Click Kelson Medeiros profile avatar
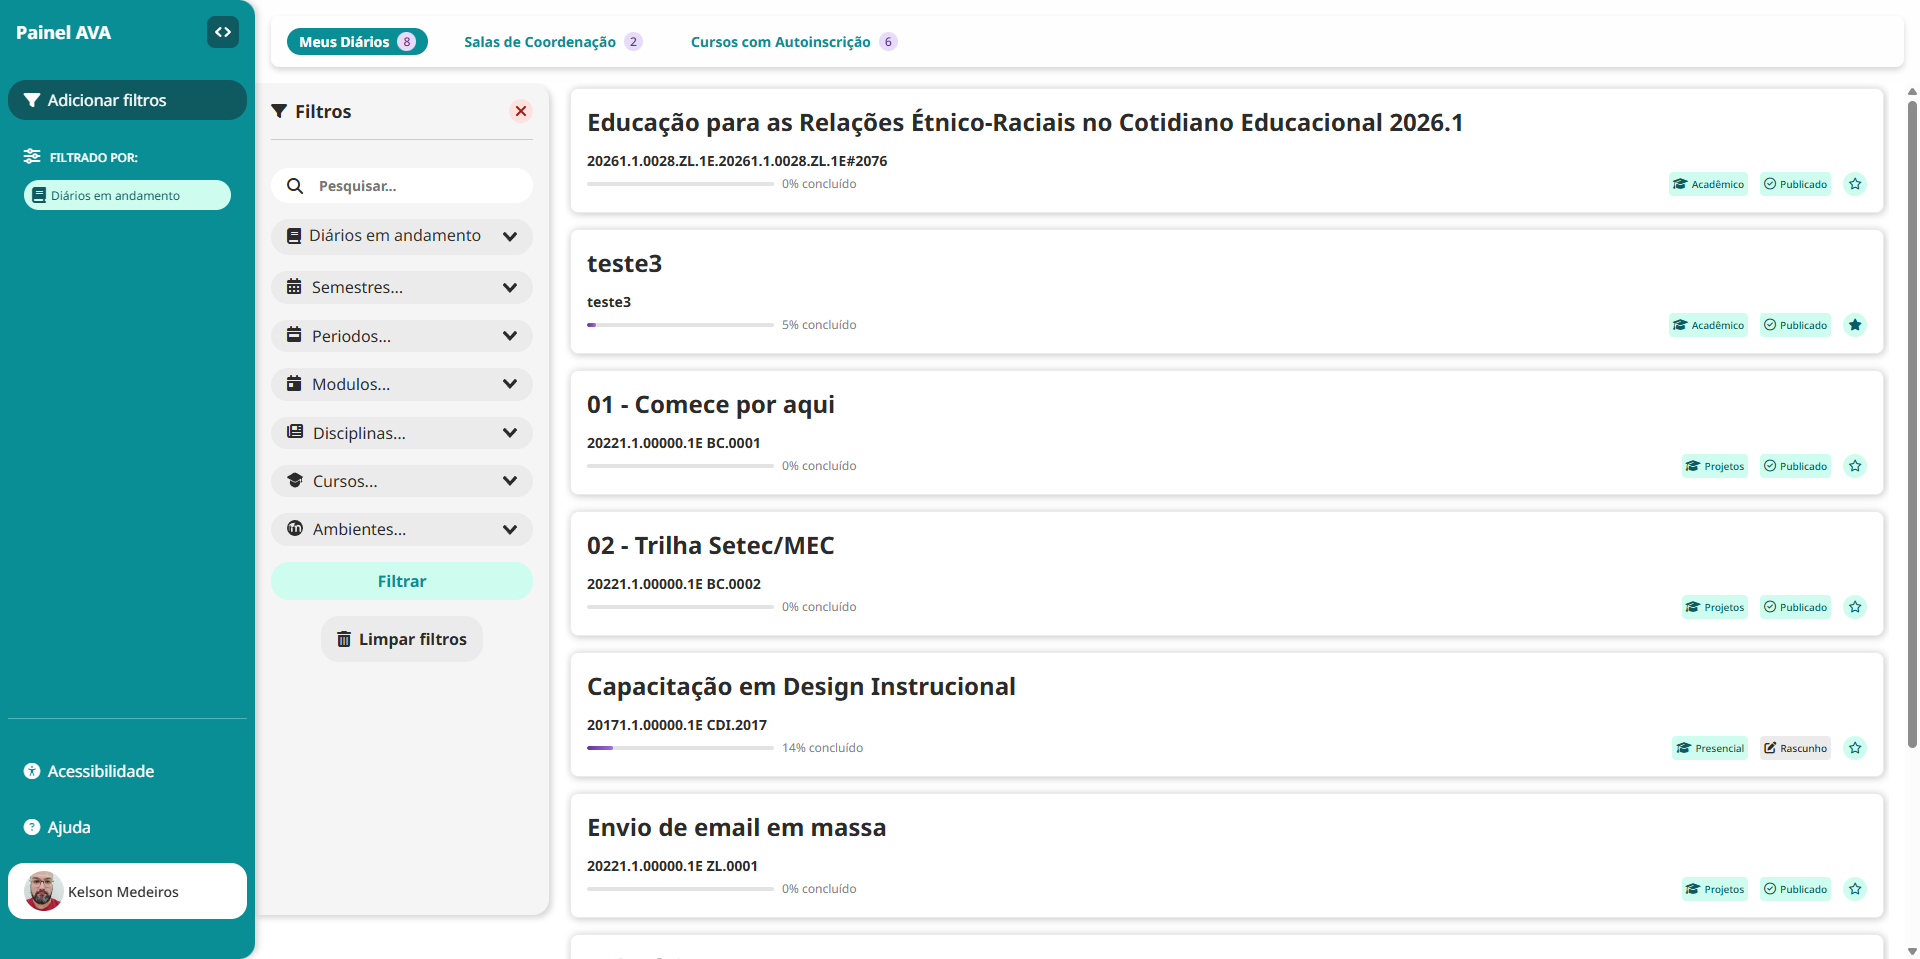 tap(43, 891)
